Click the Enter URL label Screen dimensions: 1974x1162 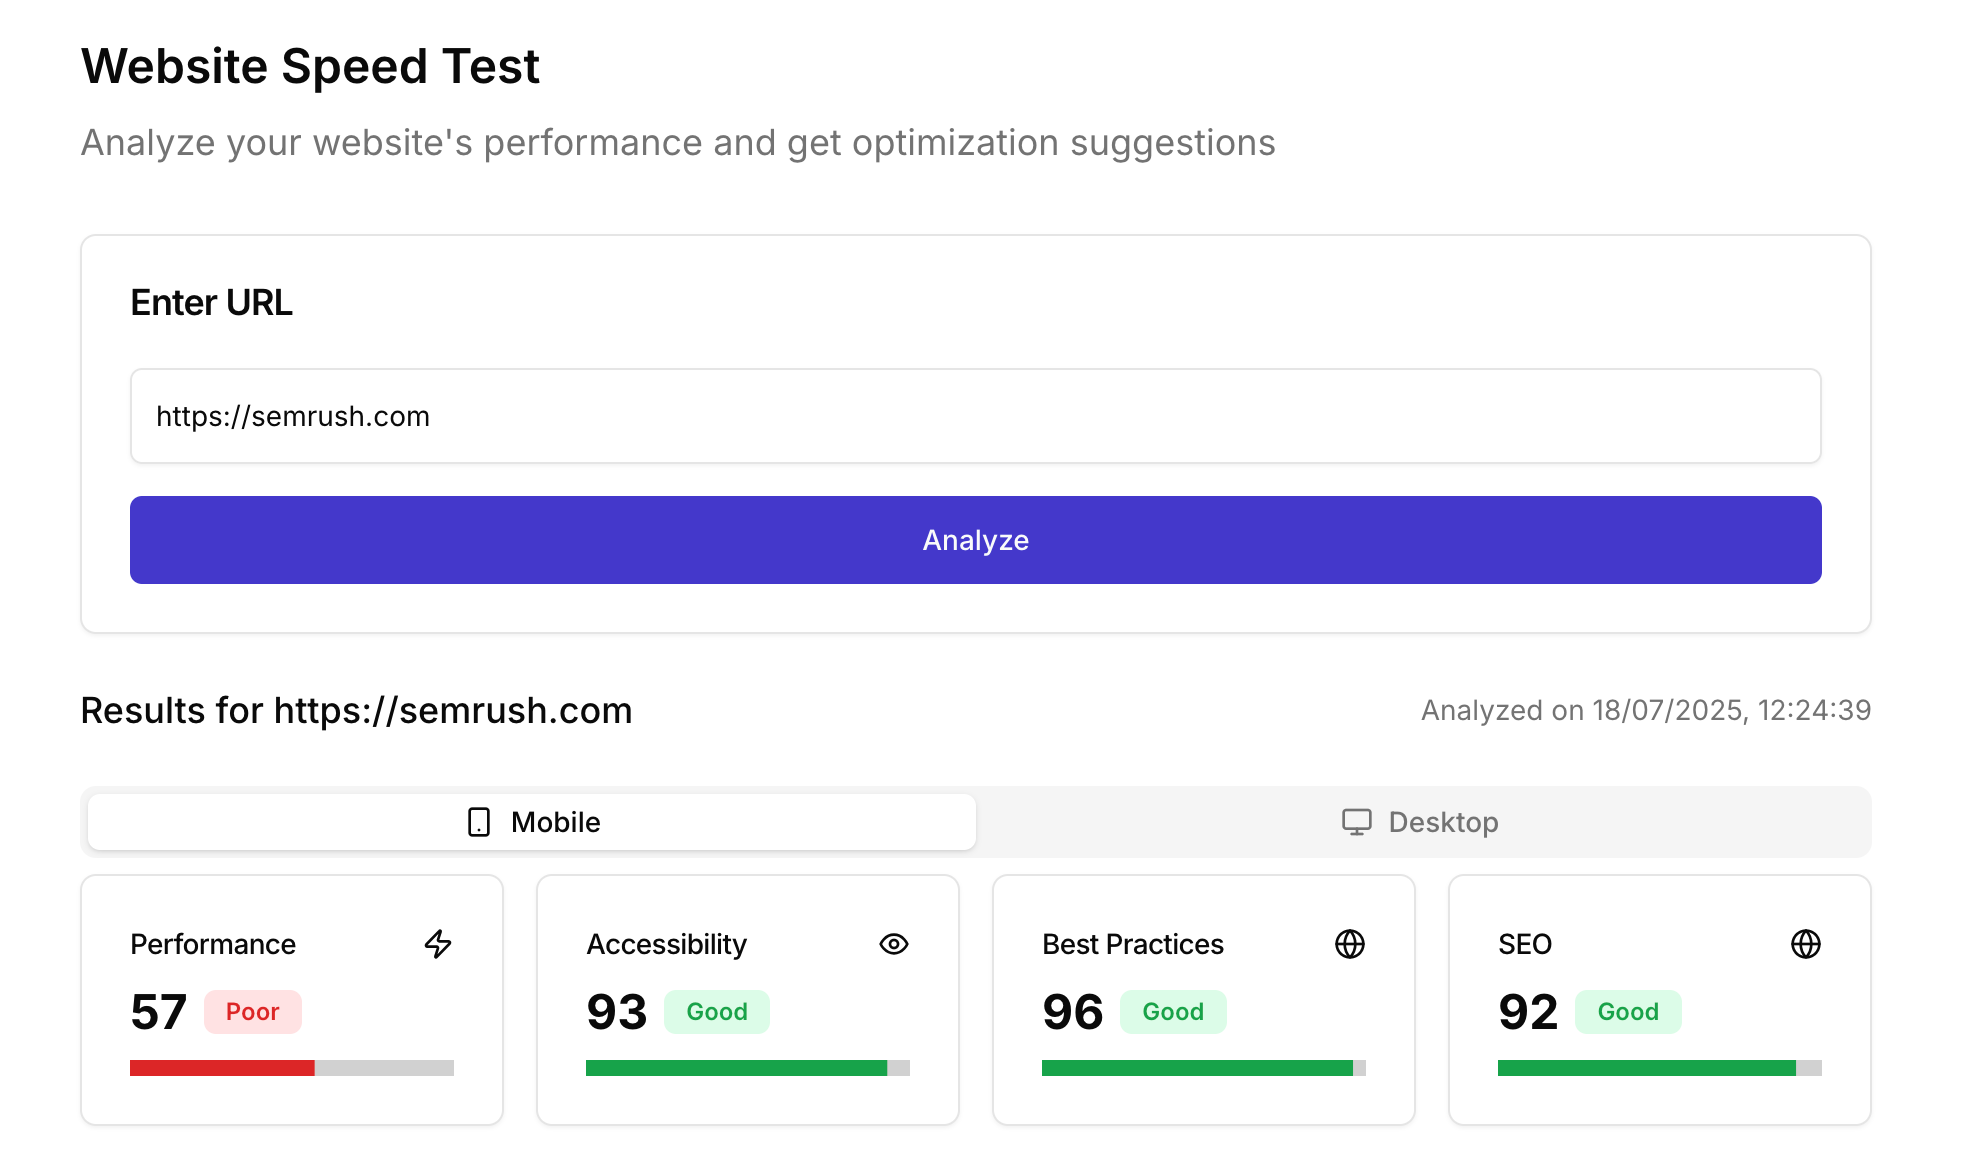pos(212,303)
